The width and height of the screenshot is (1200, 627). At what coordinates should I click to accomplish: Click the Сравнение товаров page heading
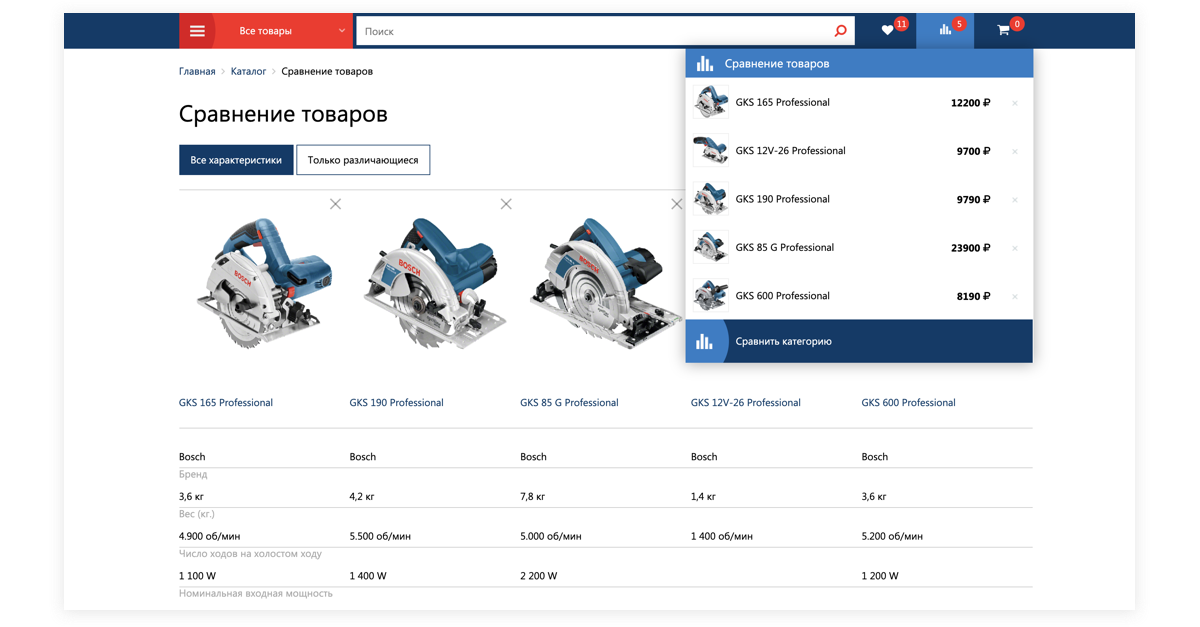pos(283,114)
